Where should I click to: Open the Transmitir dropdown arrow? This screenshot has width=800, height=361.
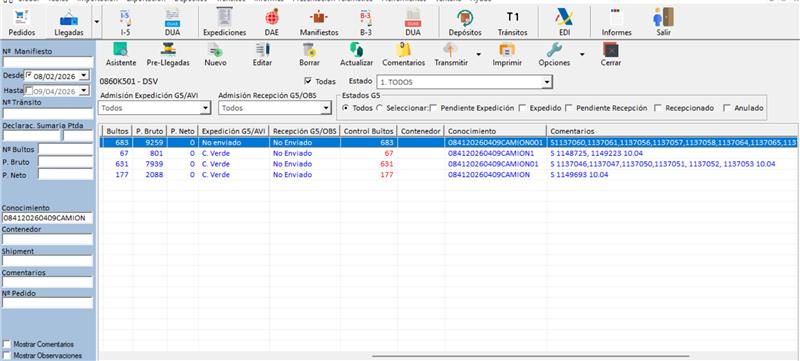point(479,54)
